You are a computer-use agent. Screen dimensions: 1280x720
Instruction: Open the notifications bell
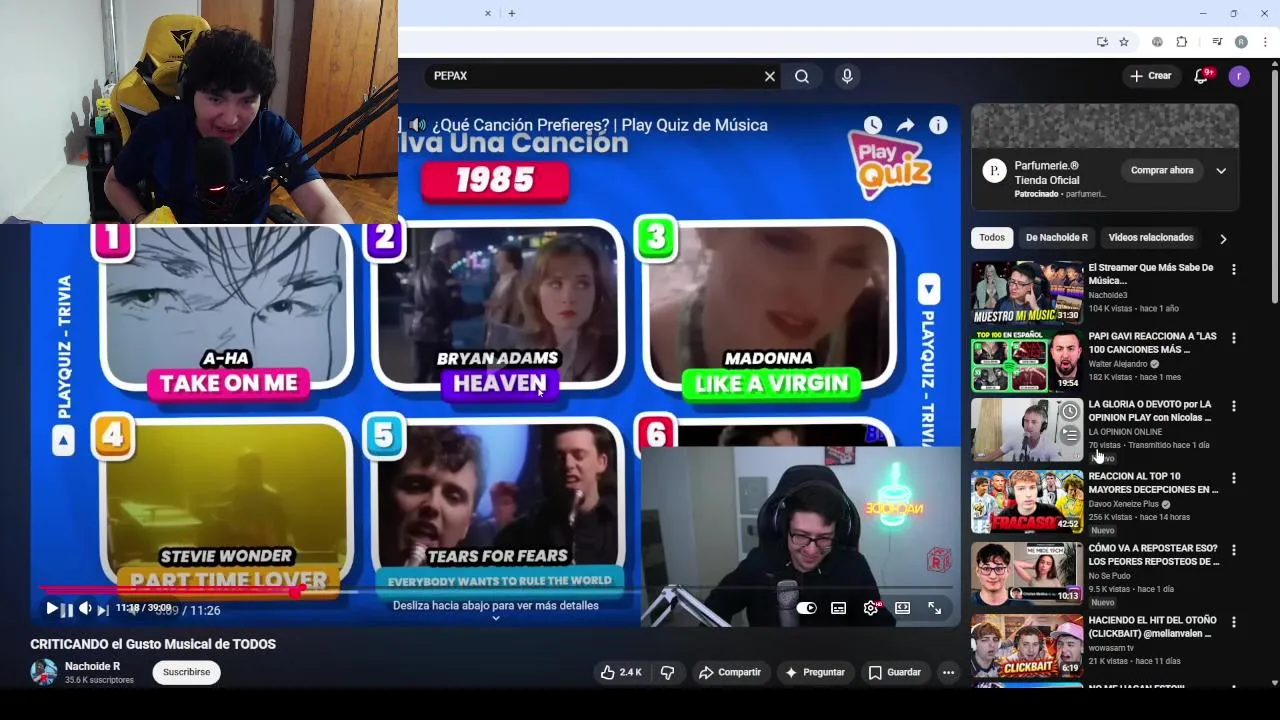(1202, 76)
